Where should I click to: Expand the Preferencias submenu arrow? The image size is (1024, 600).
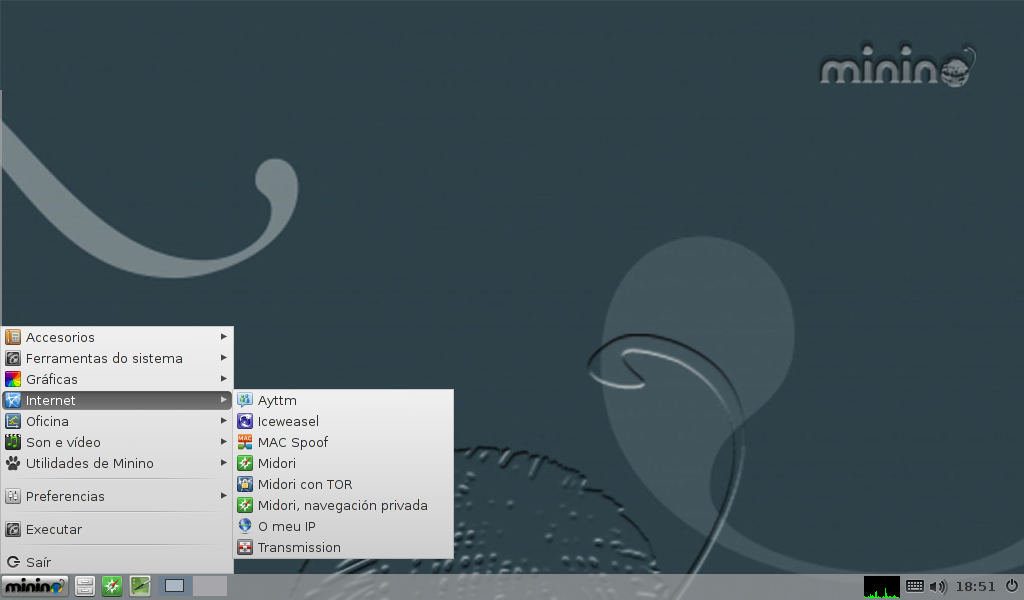(x=224, y=496)
